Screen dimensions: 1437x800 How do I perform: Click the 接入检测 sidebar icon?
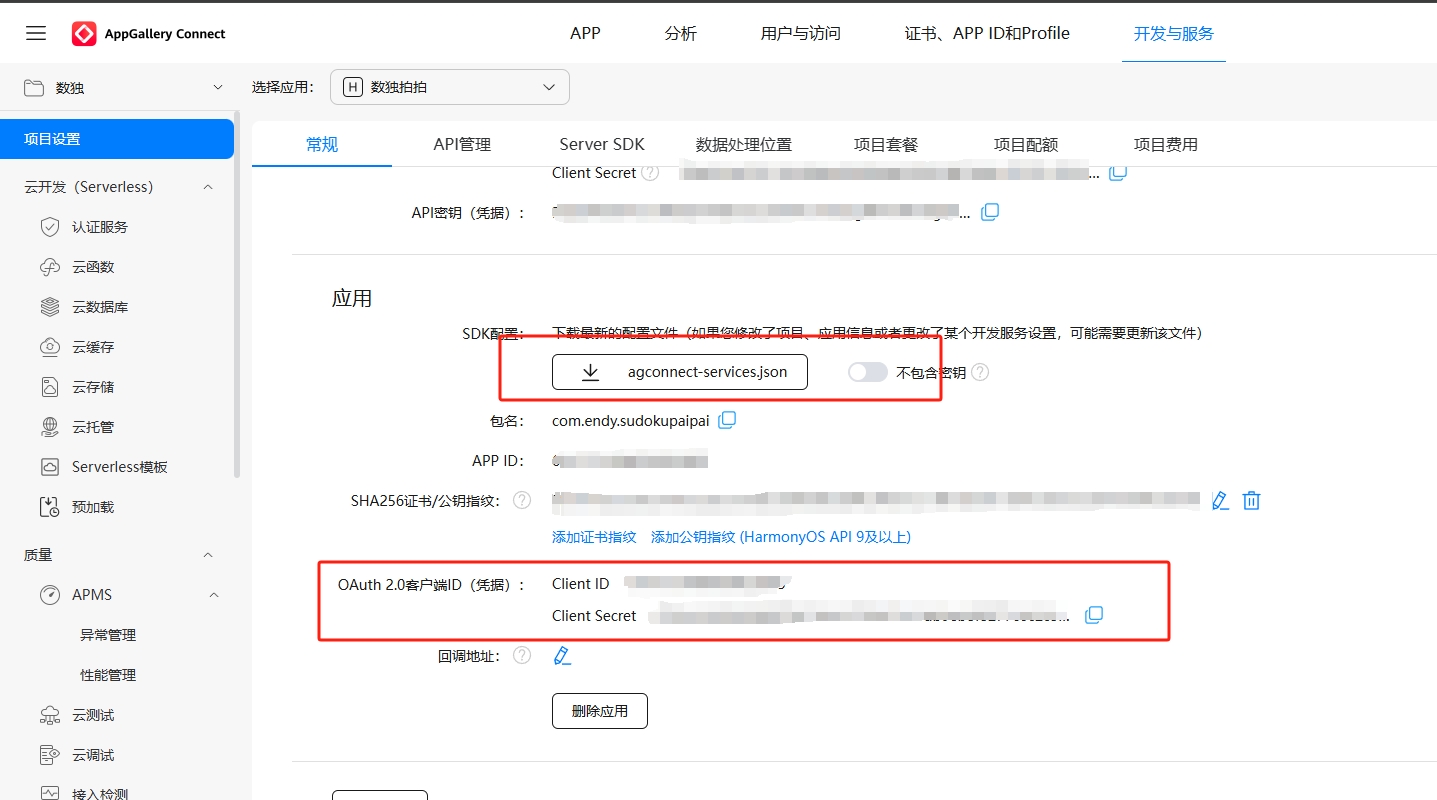pyautogui.click(x=50, y=793)
